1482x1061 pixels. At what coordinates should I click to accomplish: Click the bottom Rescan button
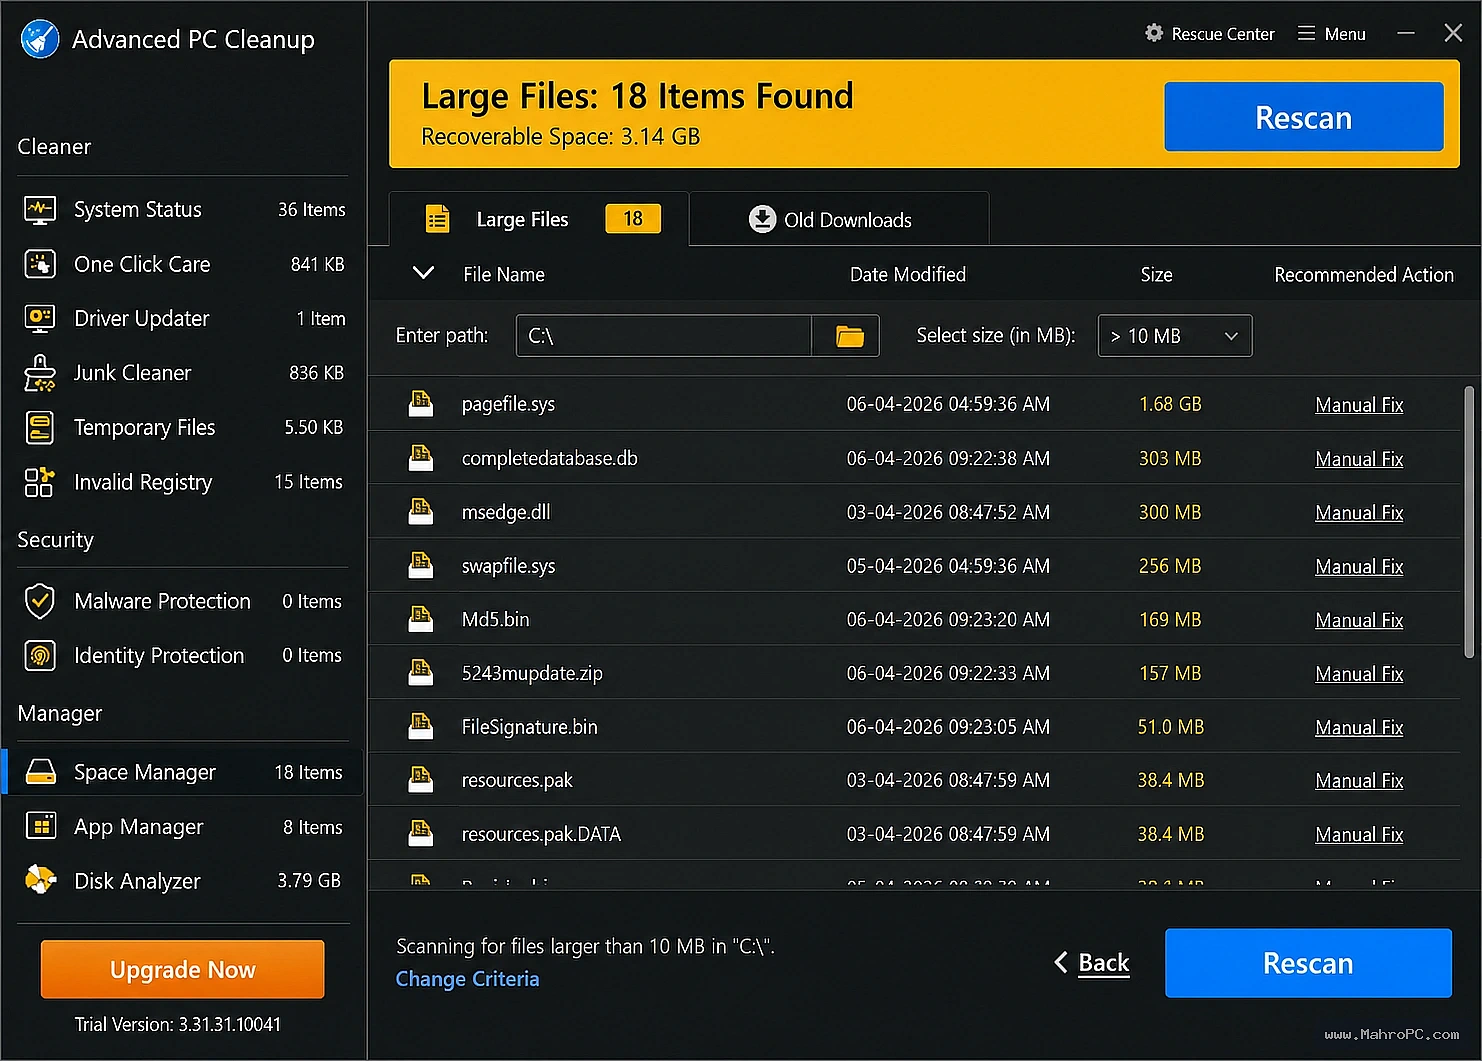1308,963
